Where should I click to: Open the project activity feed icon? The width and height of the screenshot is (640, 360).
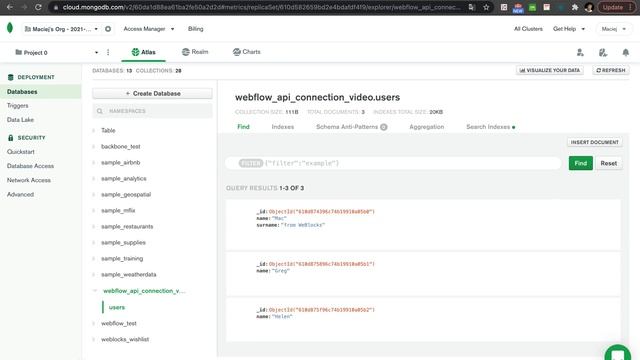[x=603, y=52]
